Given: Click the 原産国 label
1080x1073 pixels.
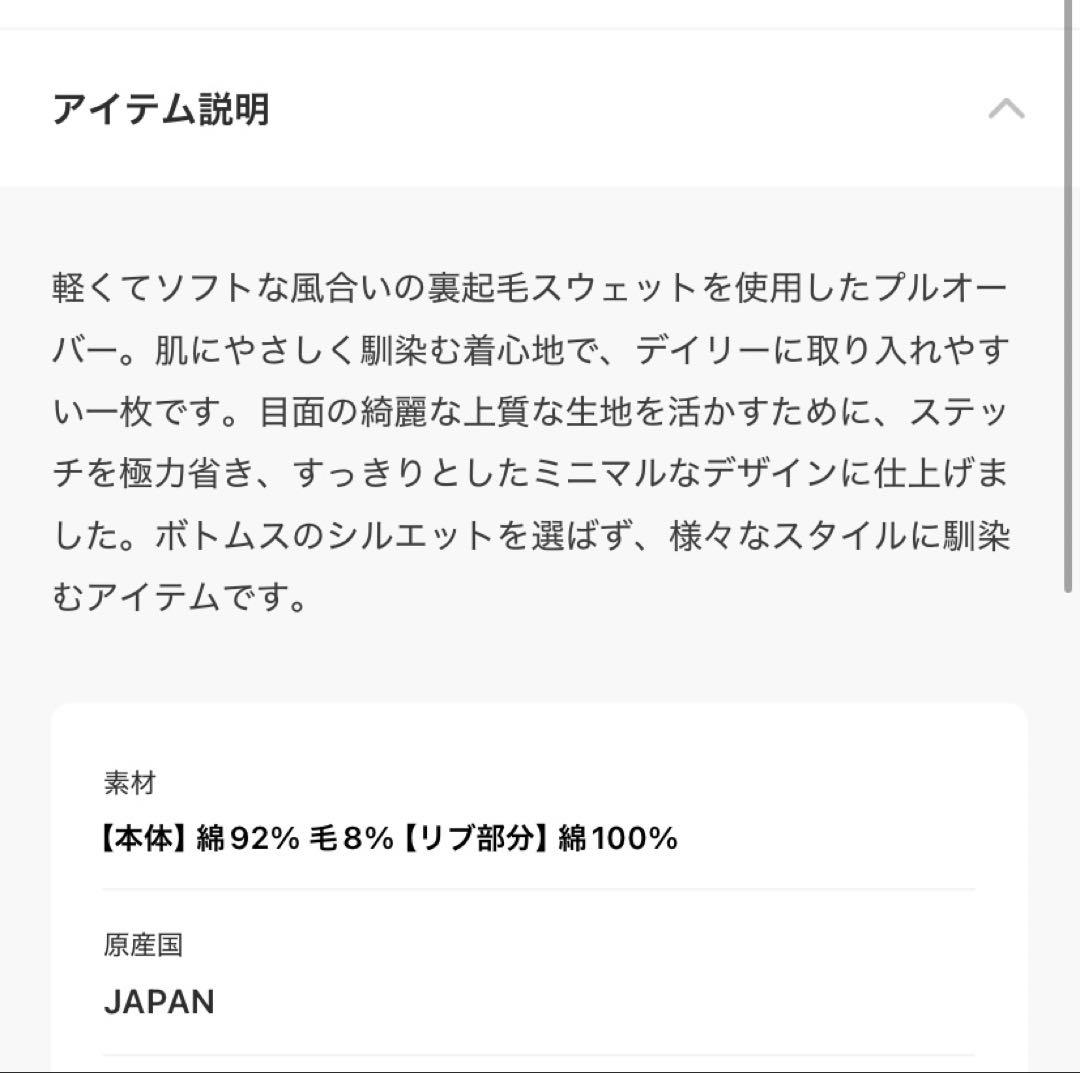Looking at the screenshot, I should 143,945.
